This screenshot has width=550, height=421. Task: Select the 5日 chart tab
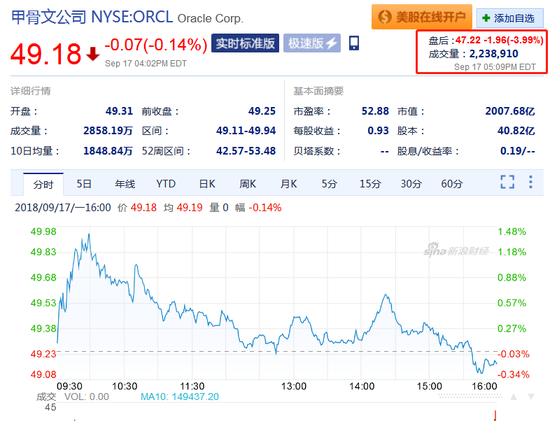[x=84, y=184]
